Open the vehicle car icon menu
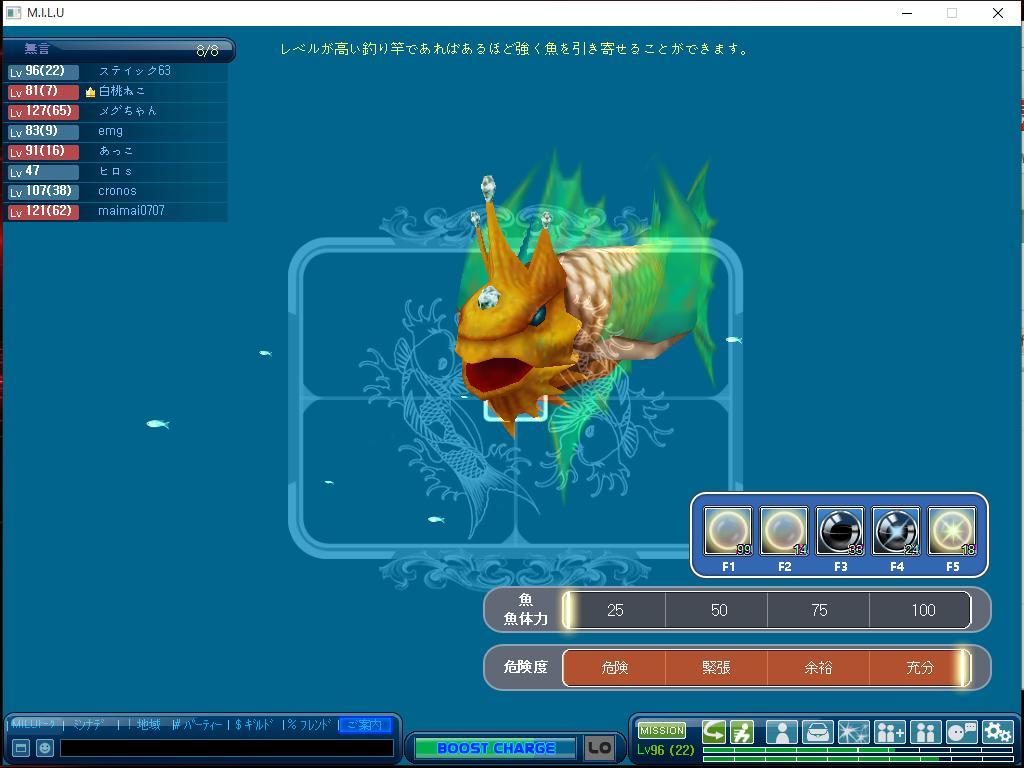1024x768 pixels. tap(817, 733)
